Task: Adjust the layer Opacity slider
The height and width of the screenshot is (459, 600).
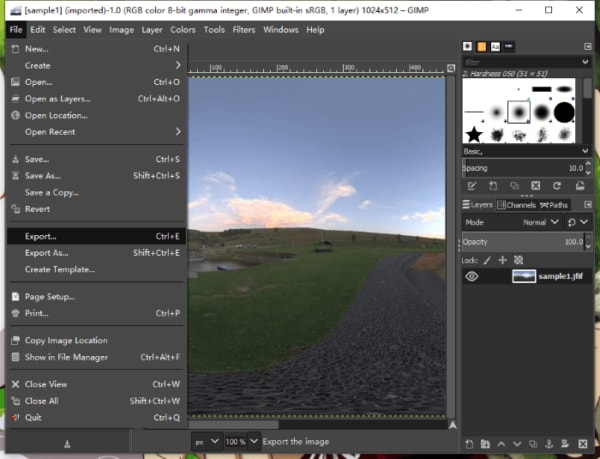Action: (523, 242)
